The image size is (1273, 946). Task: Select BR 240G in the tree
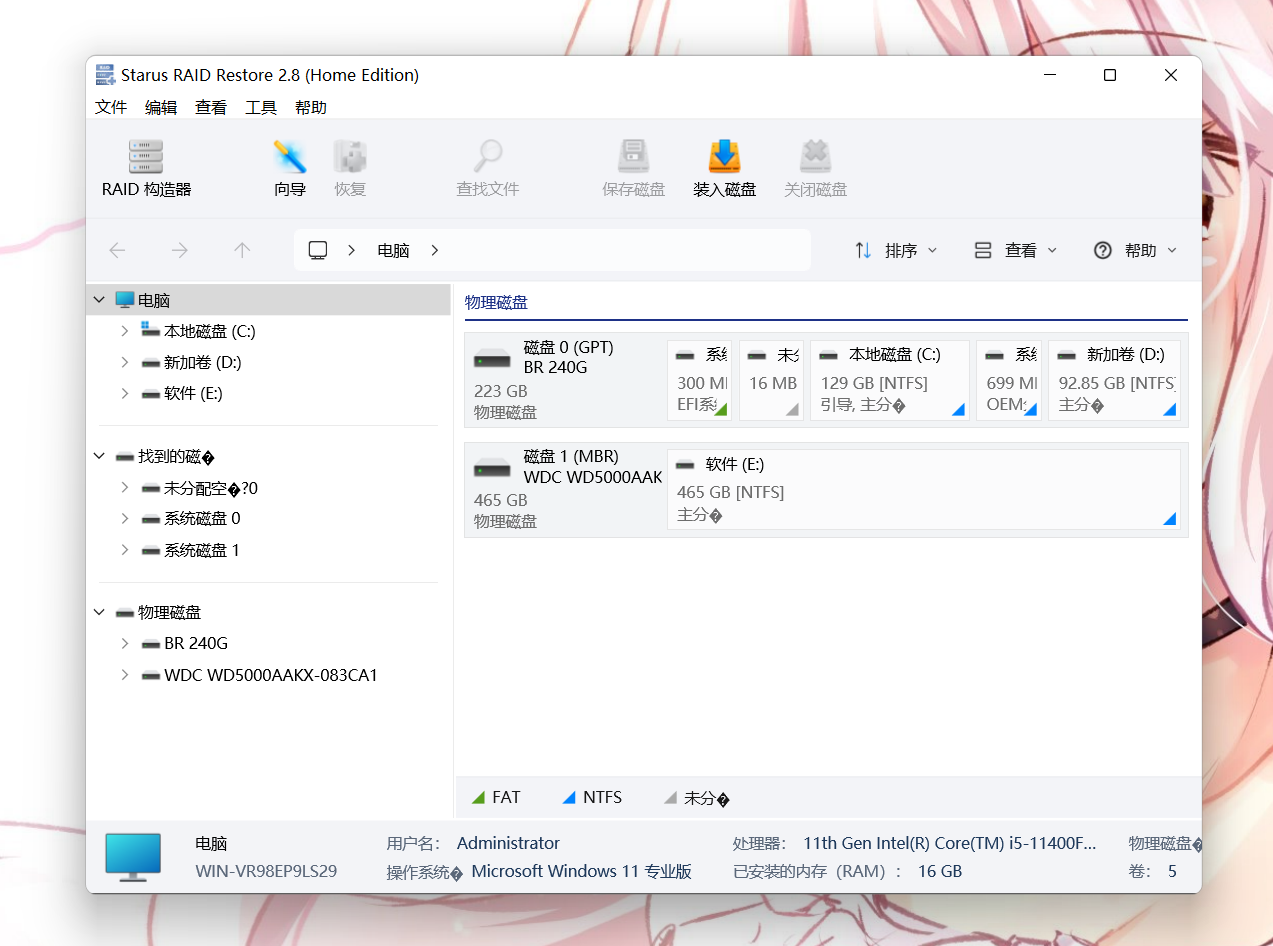point(196,643)
